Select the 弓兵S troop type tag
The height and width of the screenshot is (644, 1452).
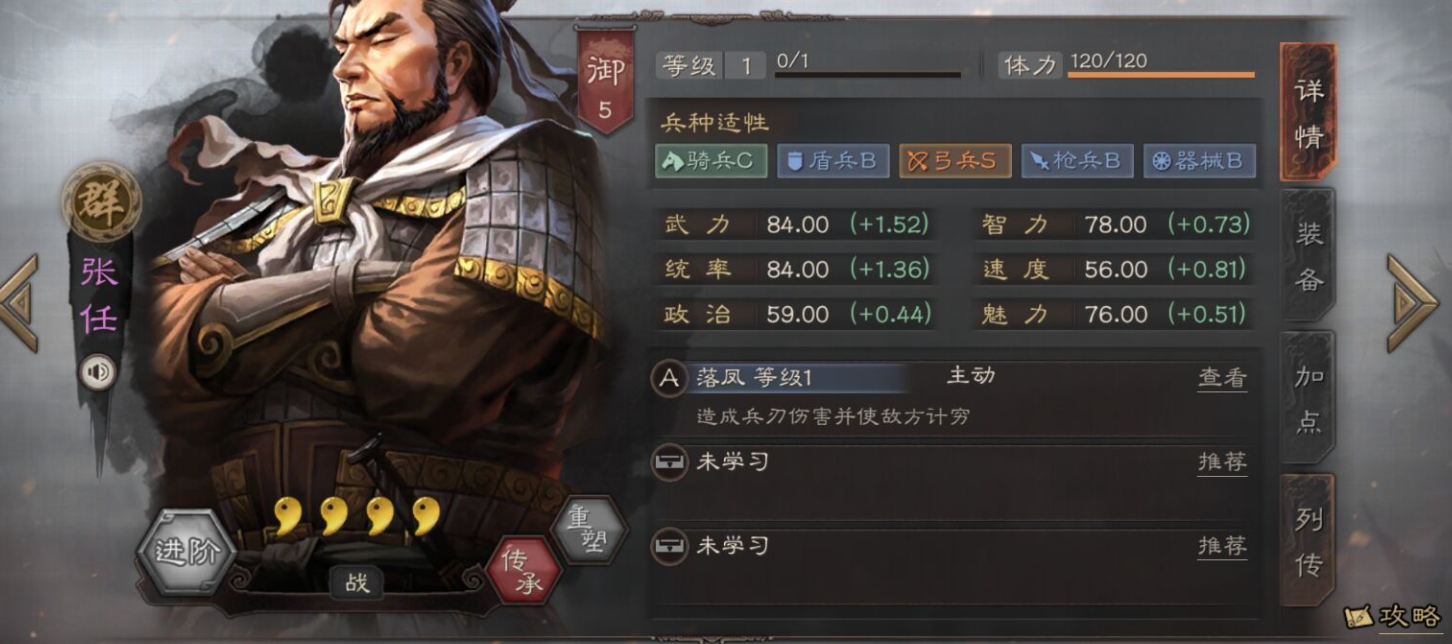tap(954, 161)
